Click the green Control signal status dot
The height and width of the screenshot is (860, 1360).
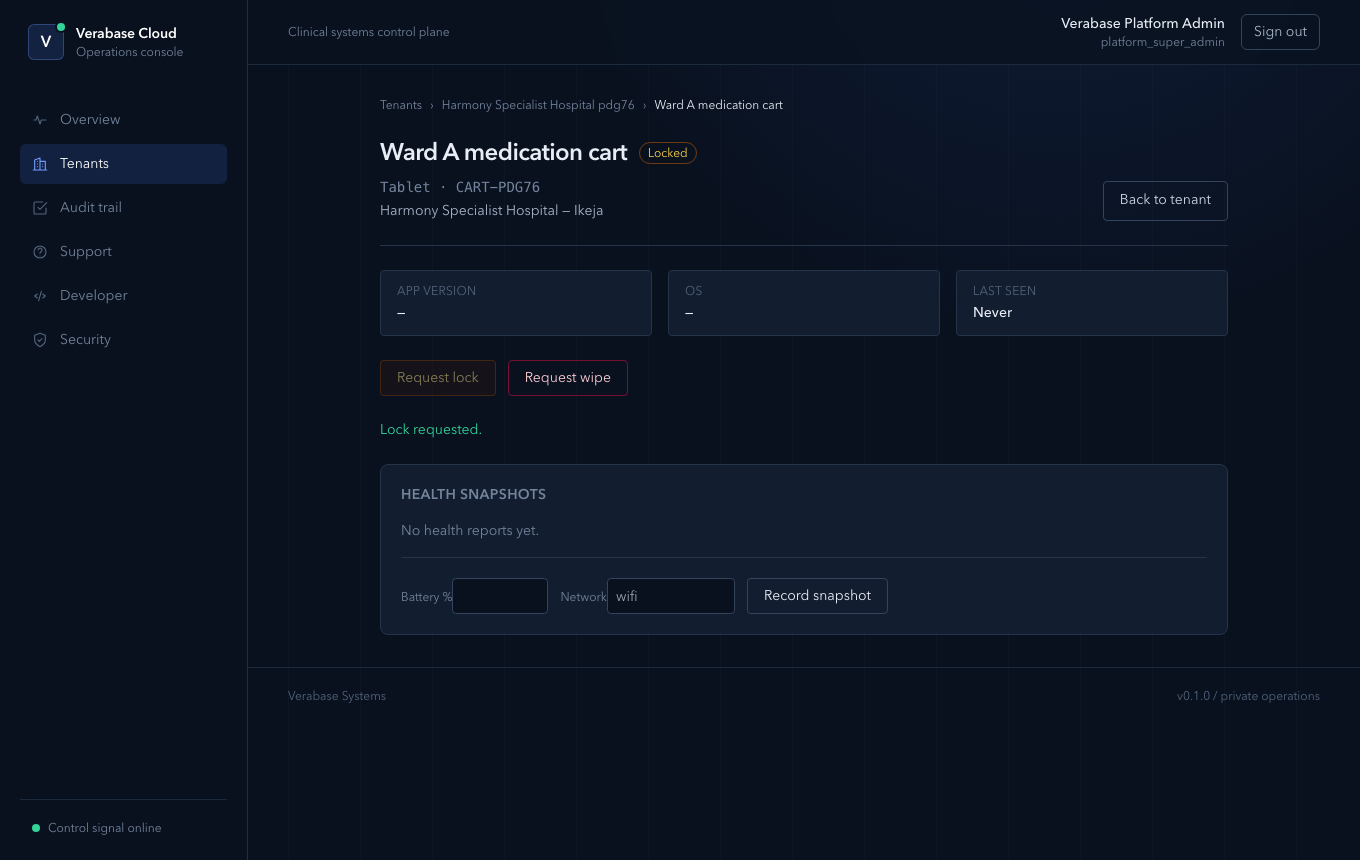[36, 828]
